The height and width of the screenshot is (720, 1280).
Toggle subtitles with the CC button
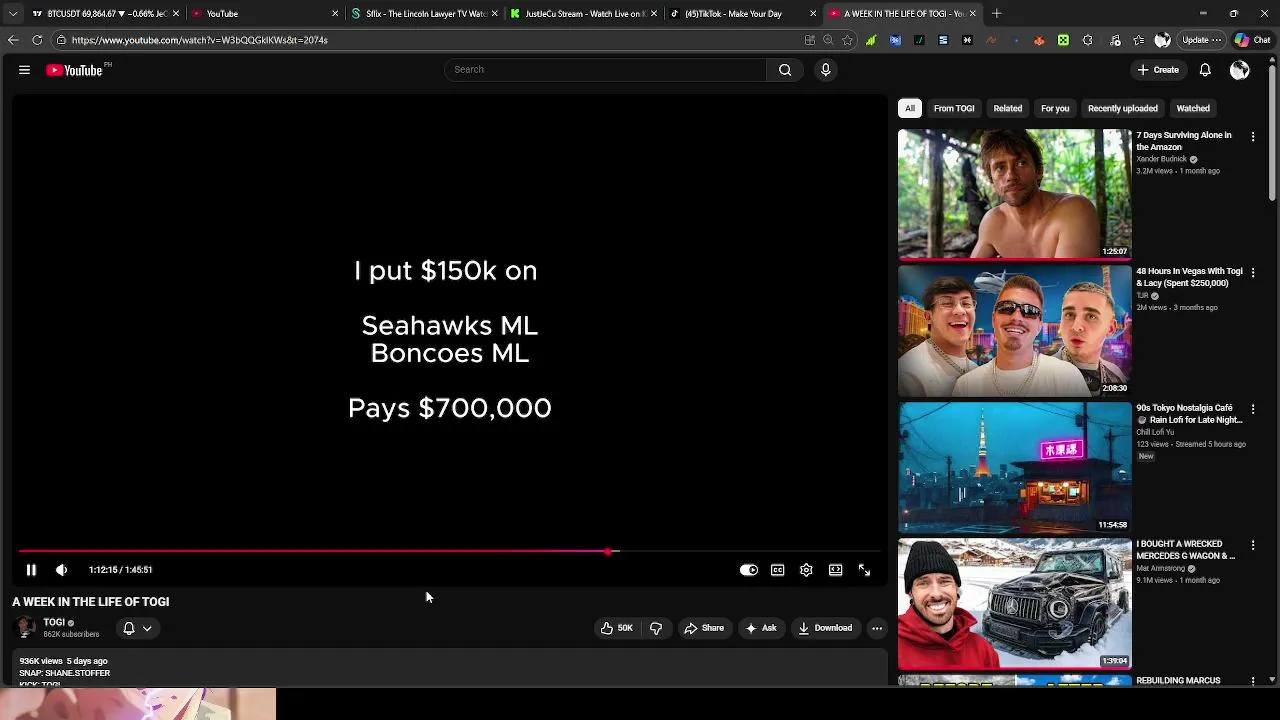pyautogui.click(x=778, y=570)
